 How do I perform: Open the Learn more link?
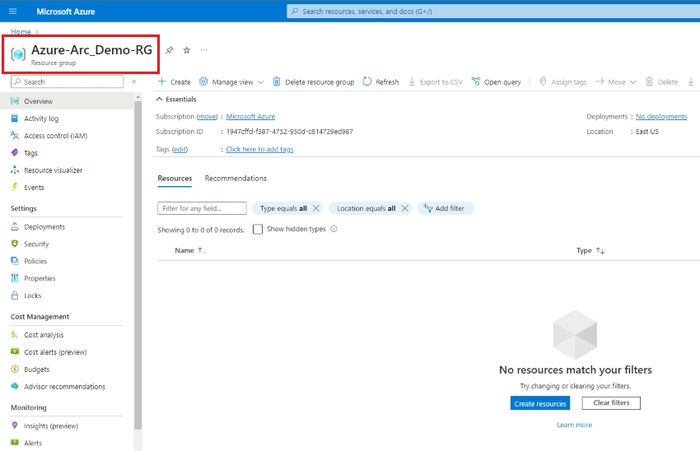[574, 425]
